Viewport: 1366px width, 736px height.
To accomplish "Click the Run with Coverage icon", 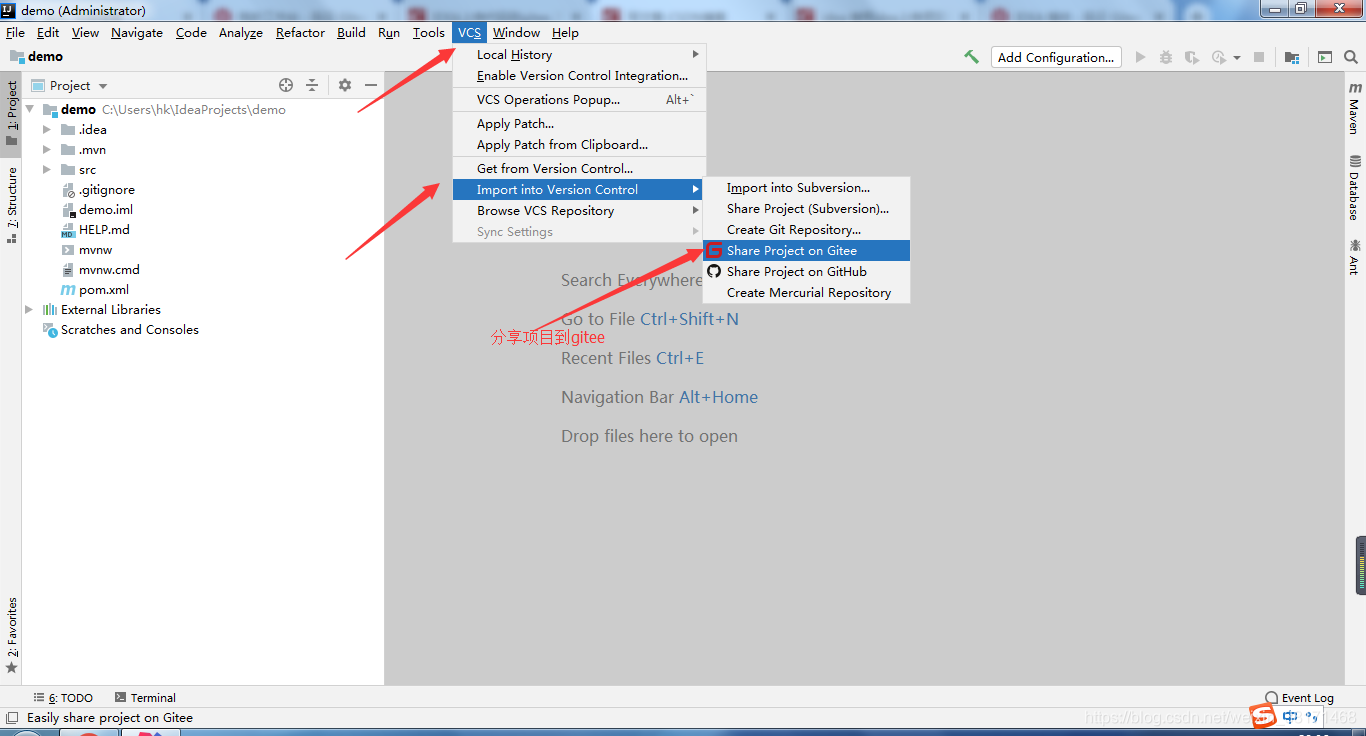I will point(1191,57).
